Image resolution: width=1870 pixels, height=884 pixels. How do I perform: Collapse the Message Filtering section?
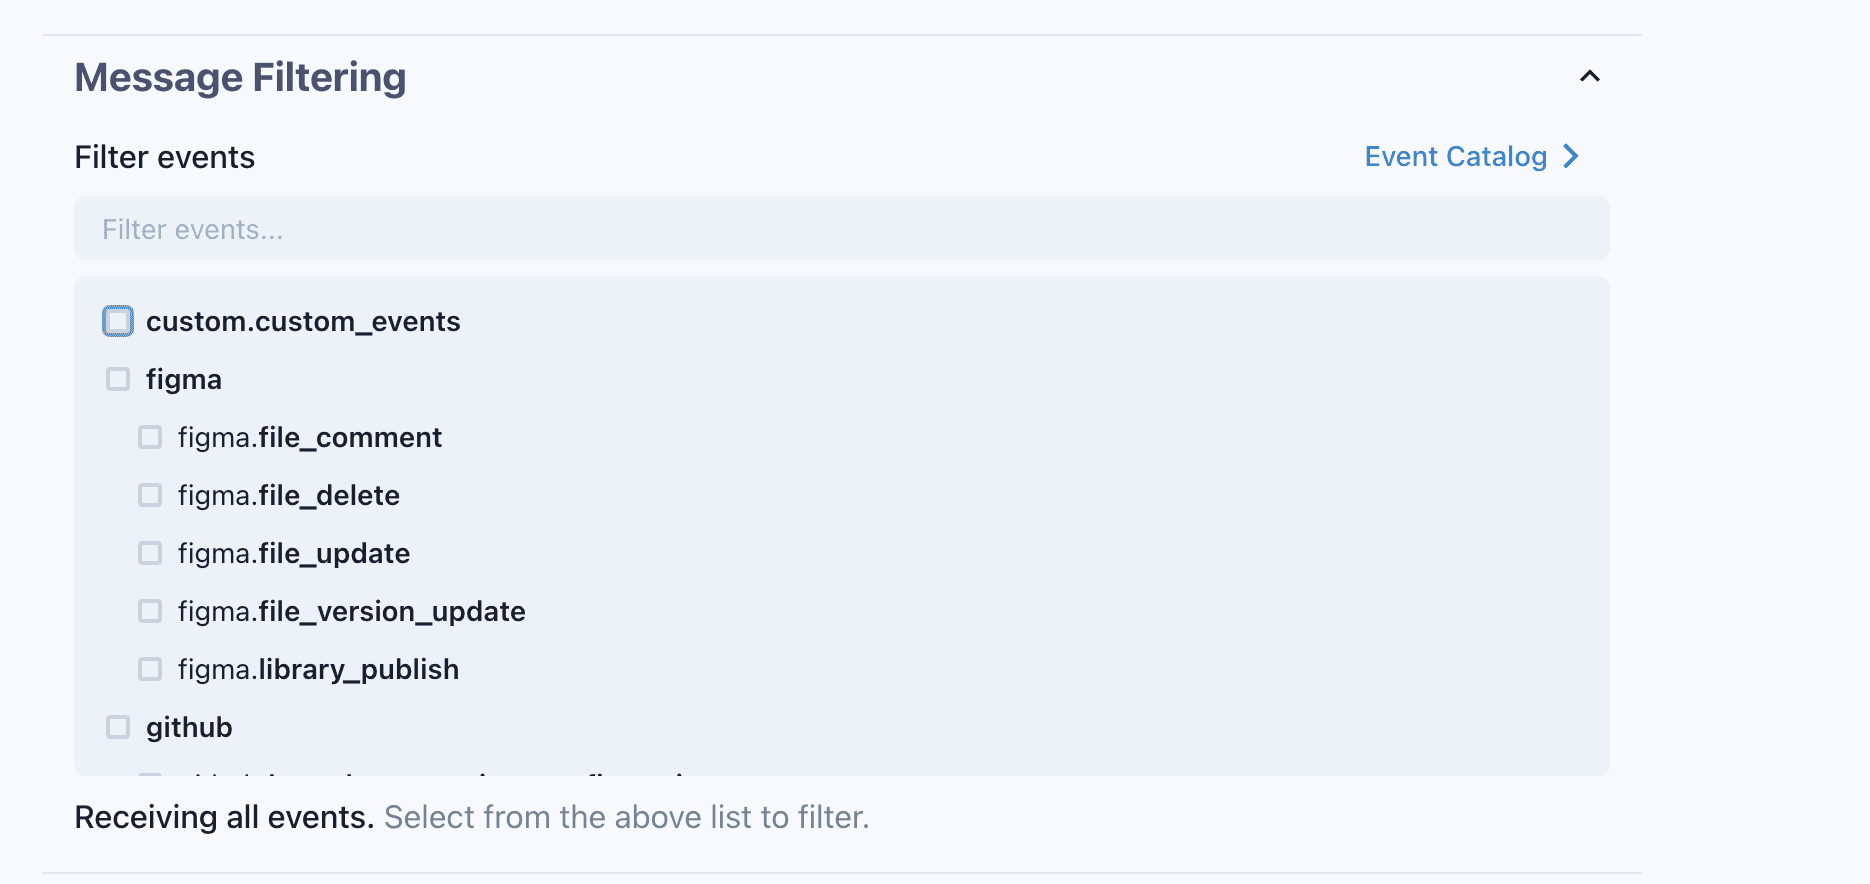1589,77
